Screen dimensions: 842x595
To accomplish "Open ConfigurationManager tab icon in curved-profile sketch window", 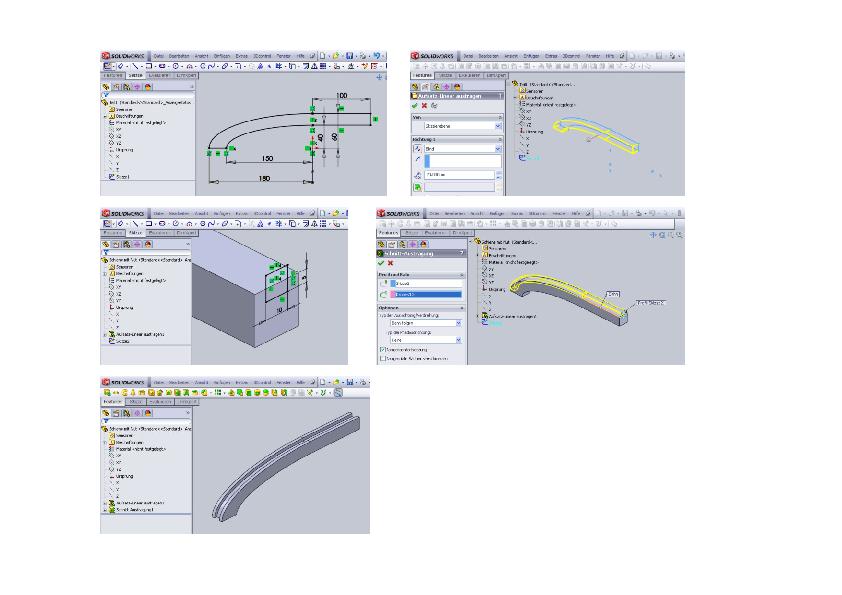I will click(127, 86).
